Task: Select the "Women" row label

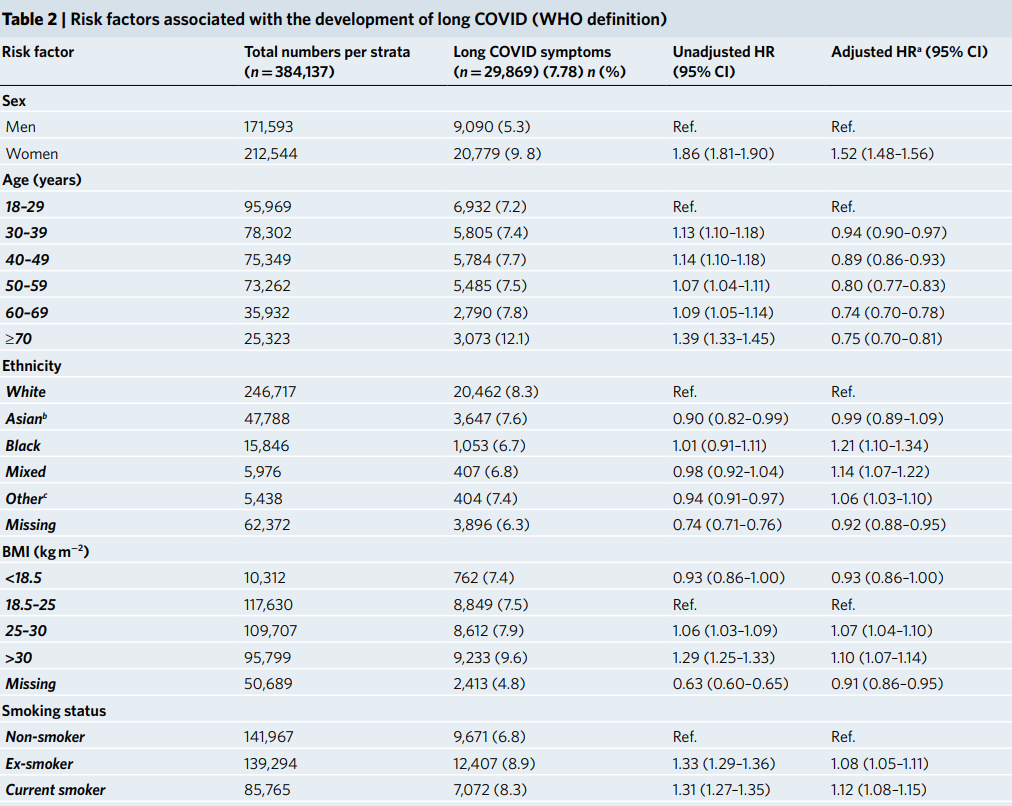Action: (x=32, y=154)
